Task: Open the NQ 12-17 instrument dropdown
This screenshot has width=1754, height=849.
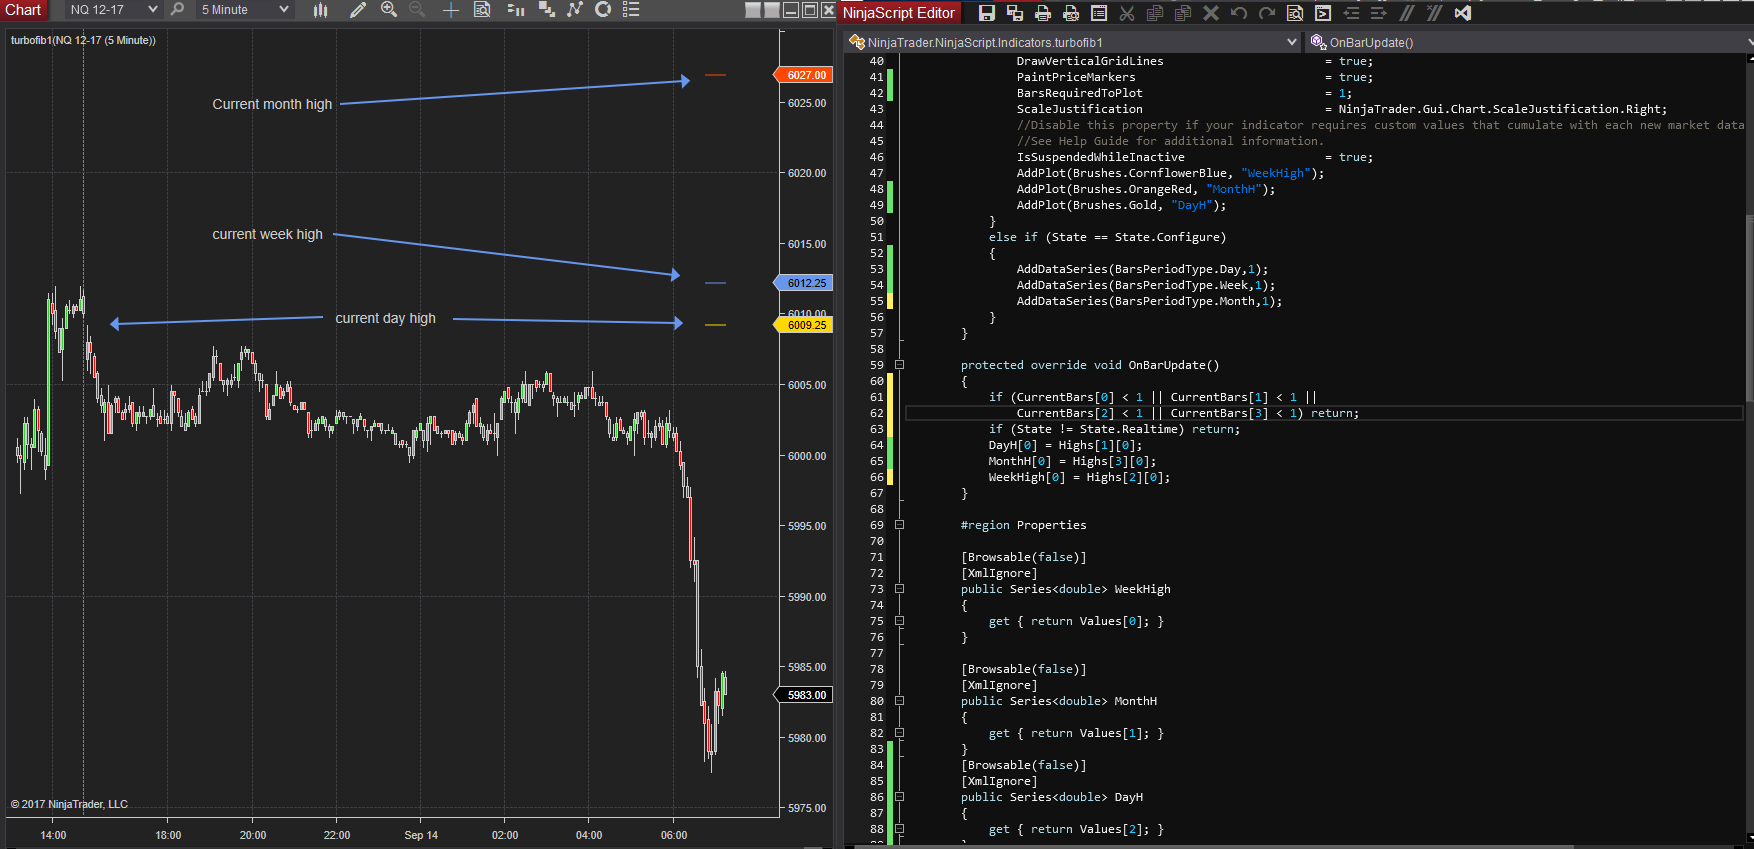Action: click(113, 10)
